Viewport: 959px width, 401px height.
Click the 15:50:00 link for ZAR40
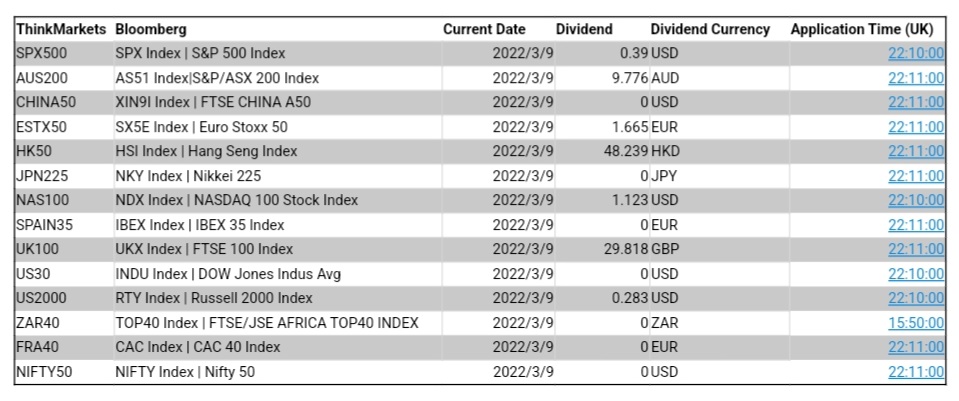915,323
